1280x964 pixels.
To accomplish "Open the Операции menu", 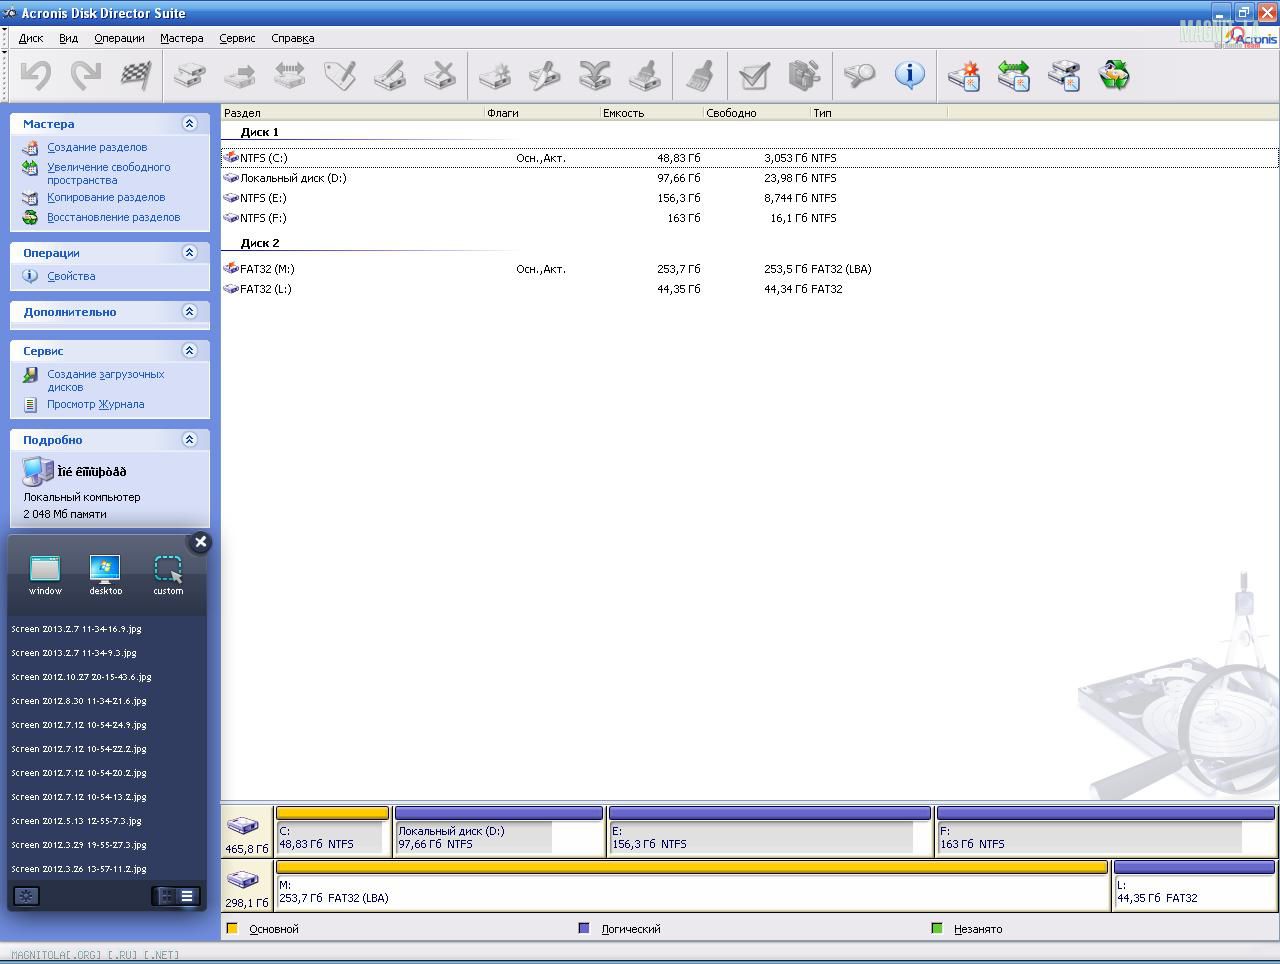I will click(x=119, y=38).
